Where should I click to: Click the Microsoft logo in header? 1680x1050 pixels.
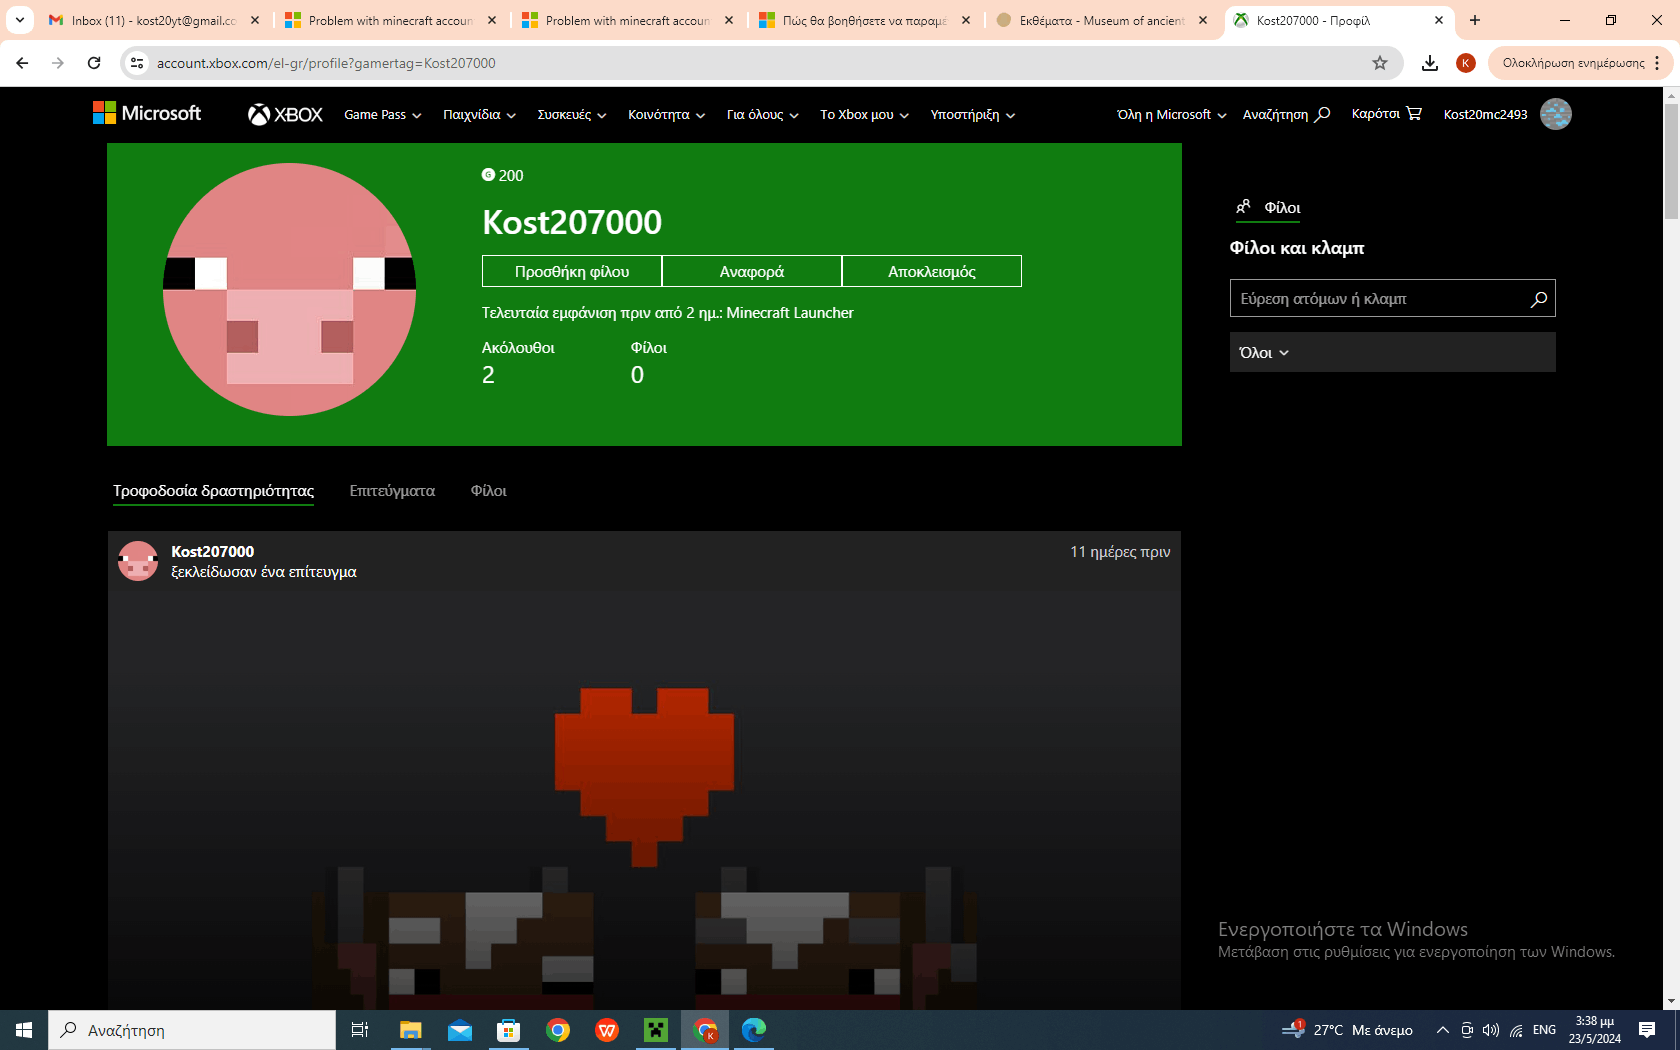click(x=147, y=114)
